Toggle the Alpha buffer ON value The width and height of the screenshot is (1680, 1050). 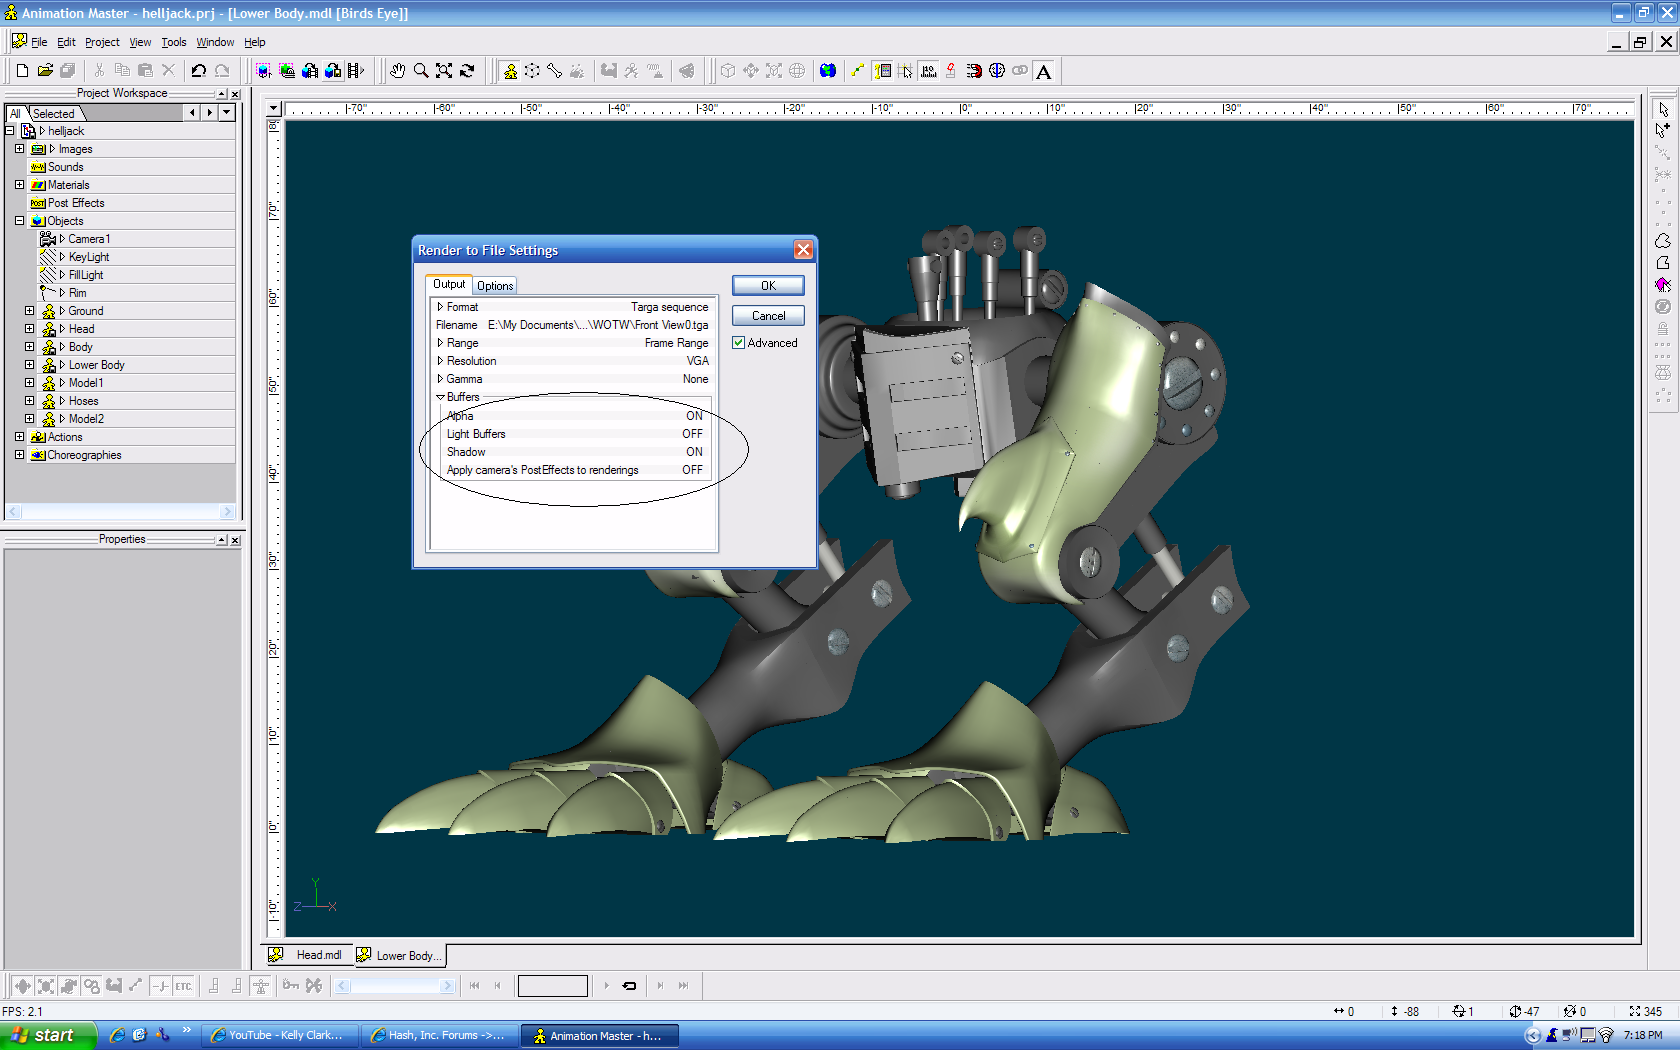[x=693, y=416]
